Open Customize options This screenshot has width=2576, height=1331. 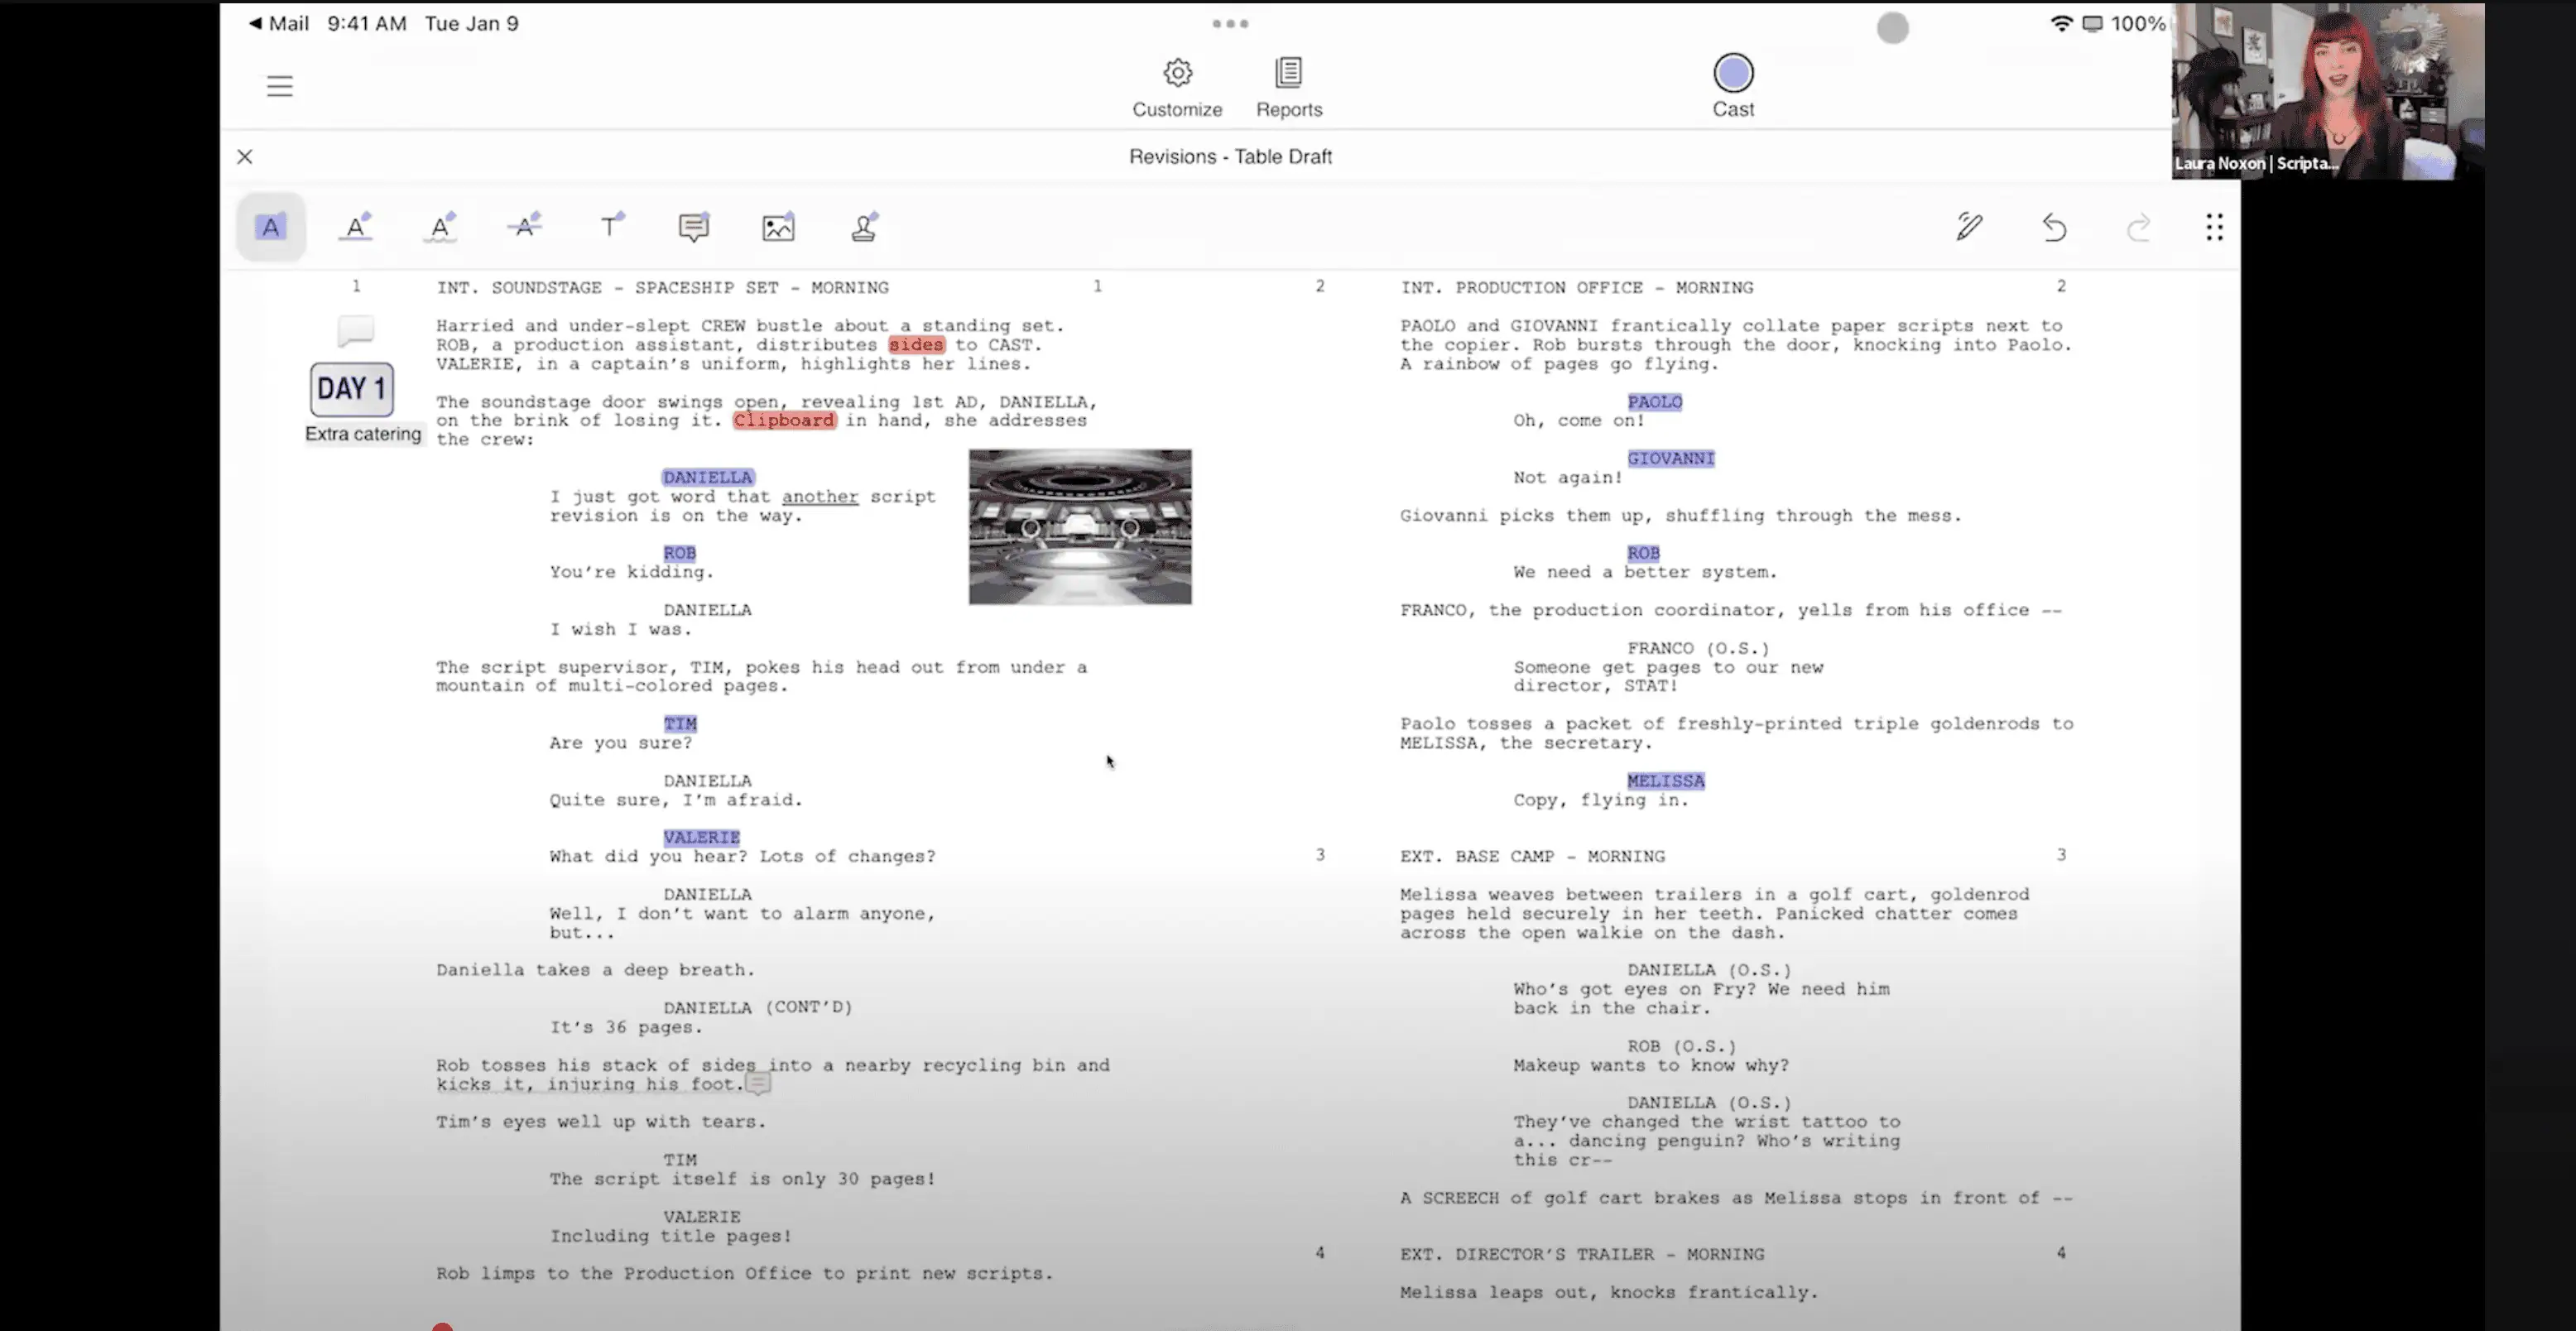(1178, 85)
